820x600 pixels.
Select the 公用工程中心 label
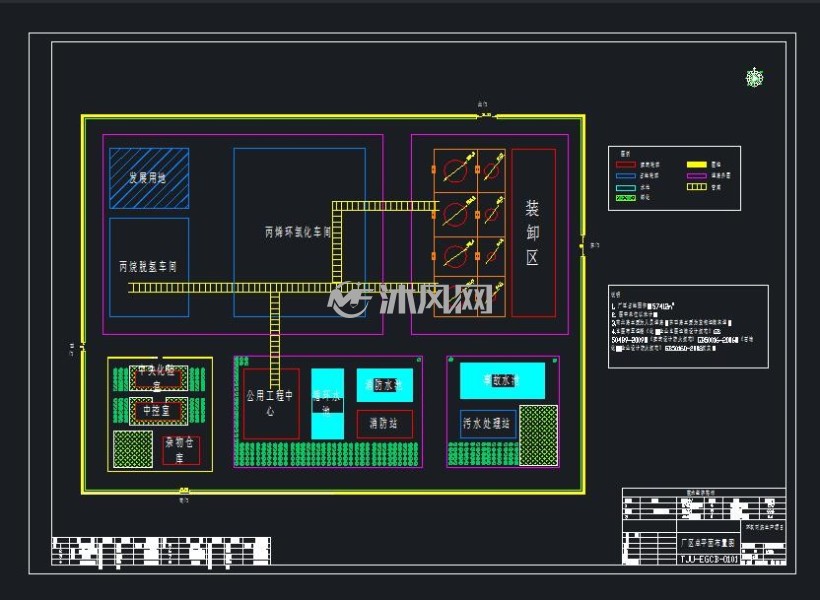click(x=270, y=403)
